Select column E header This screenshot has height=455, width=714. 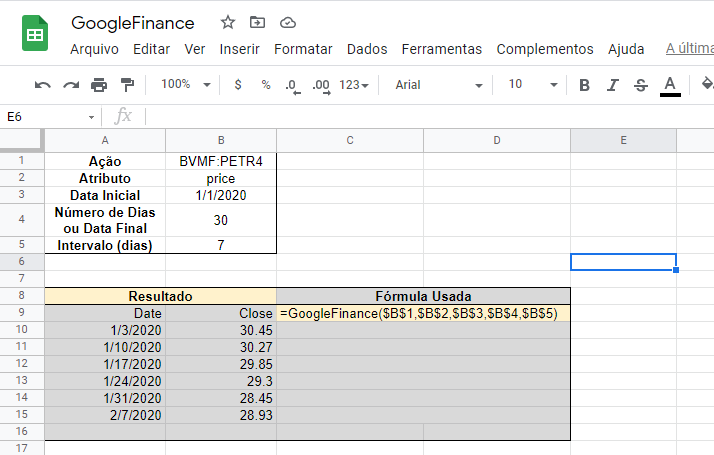coord(623,140)
